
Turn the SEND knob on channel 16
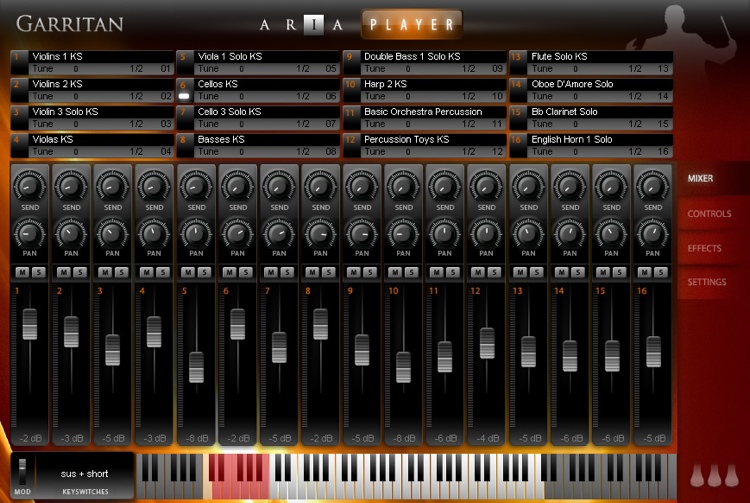pyautogui.click(x=652, y=185)
